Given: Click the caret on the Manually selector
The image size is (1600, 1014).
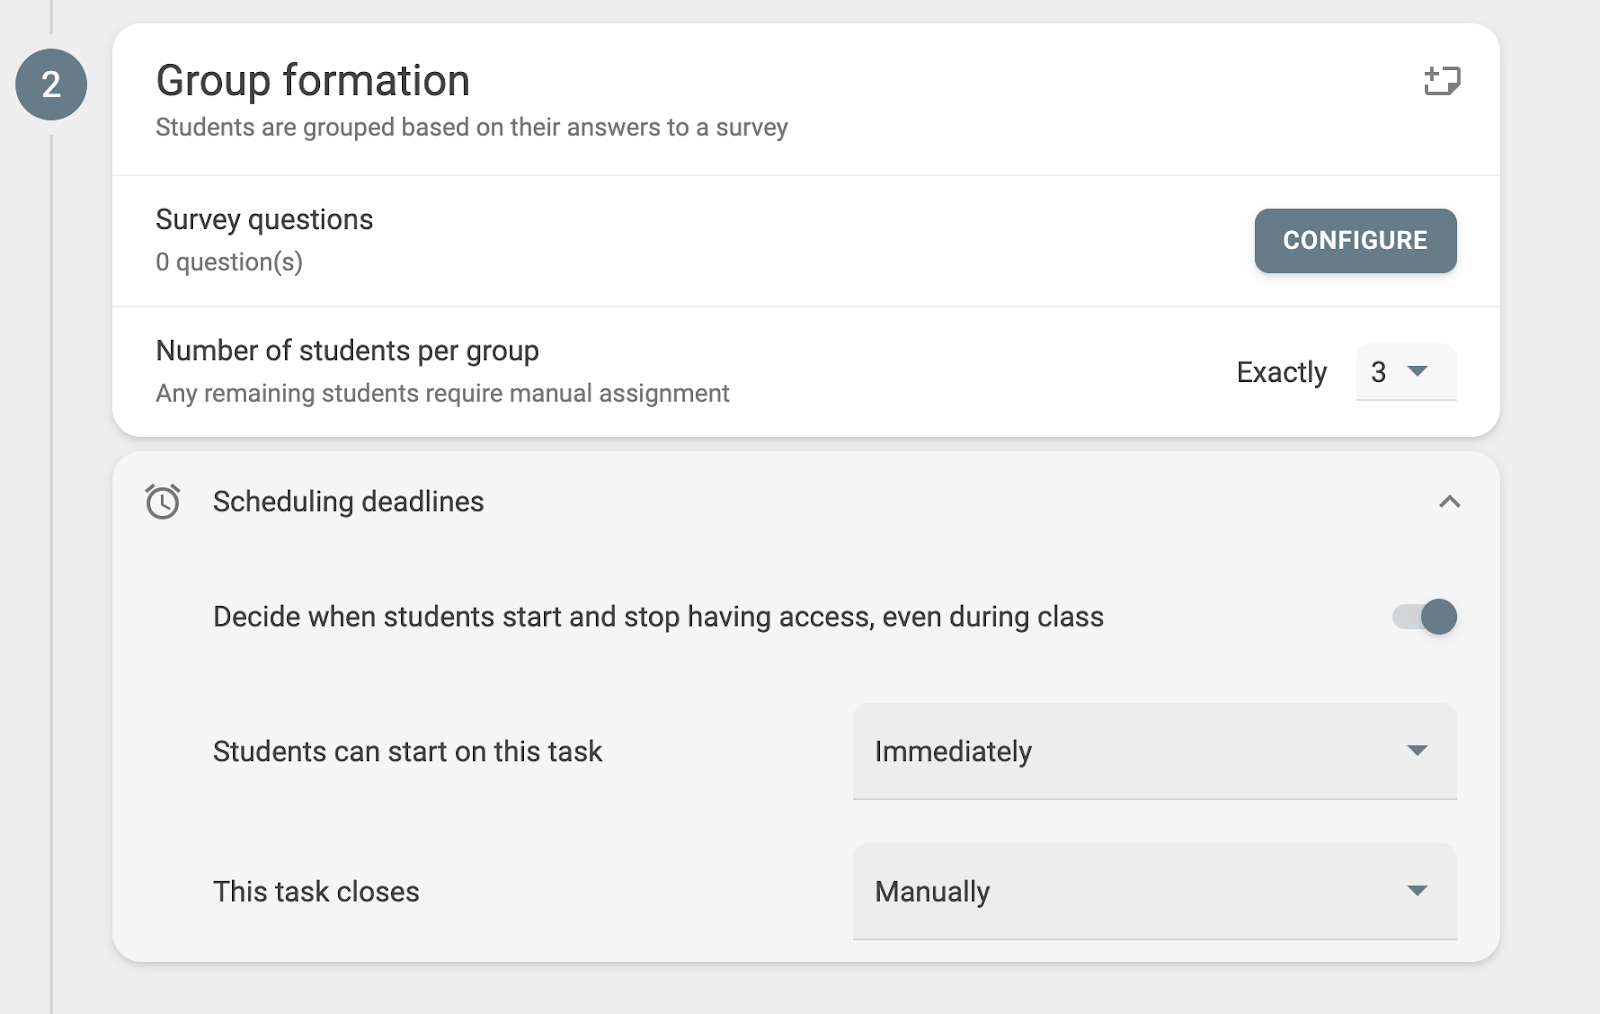Looking at the screenshot, I should point(1418,891).
